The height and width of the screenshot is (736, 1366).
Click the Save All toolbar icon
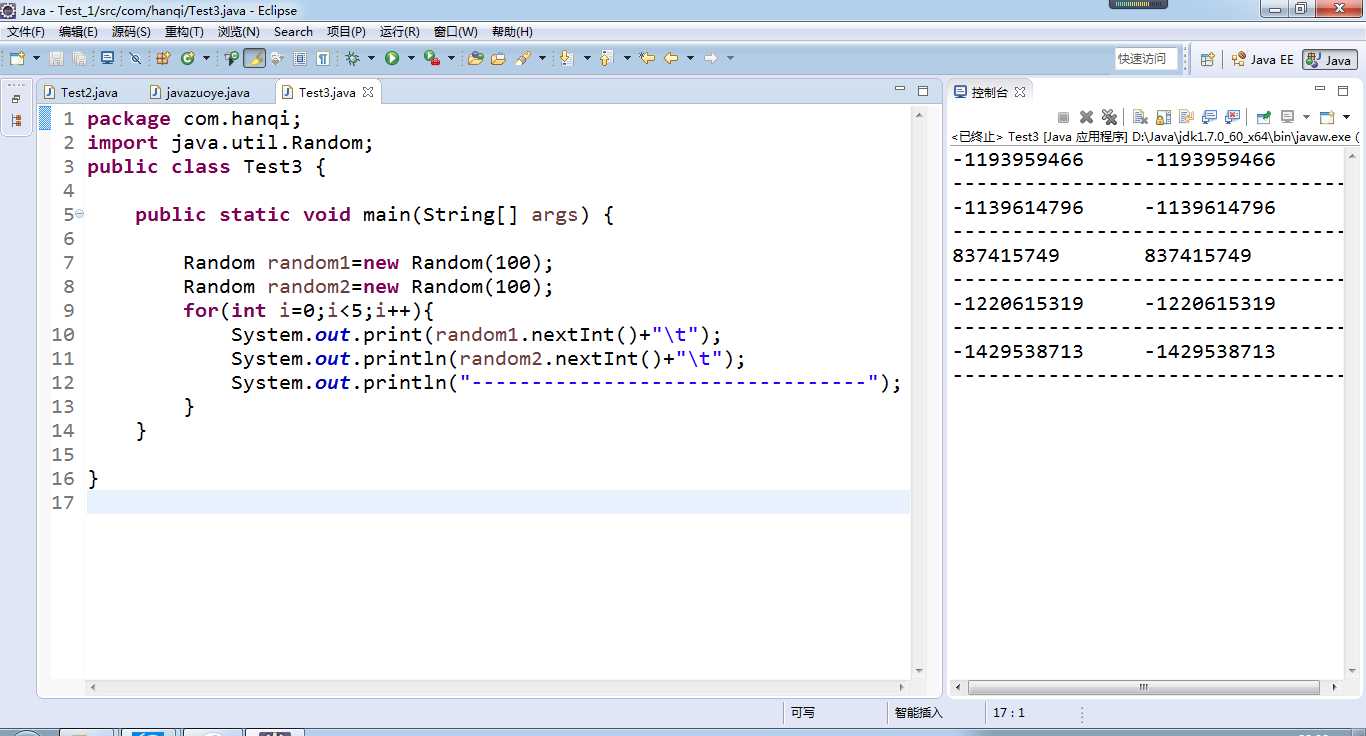pos(80,59)
